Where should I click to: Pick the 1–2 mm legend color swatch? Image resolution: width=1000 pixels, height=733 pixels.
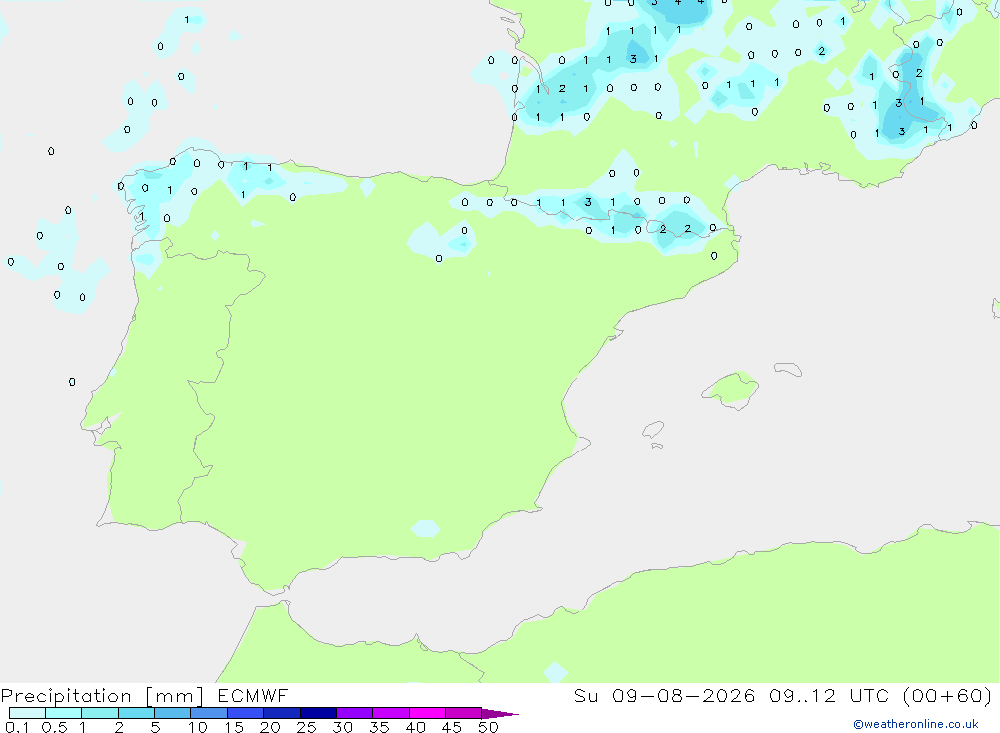point(99,713)
